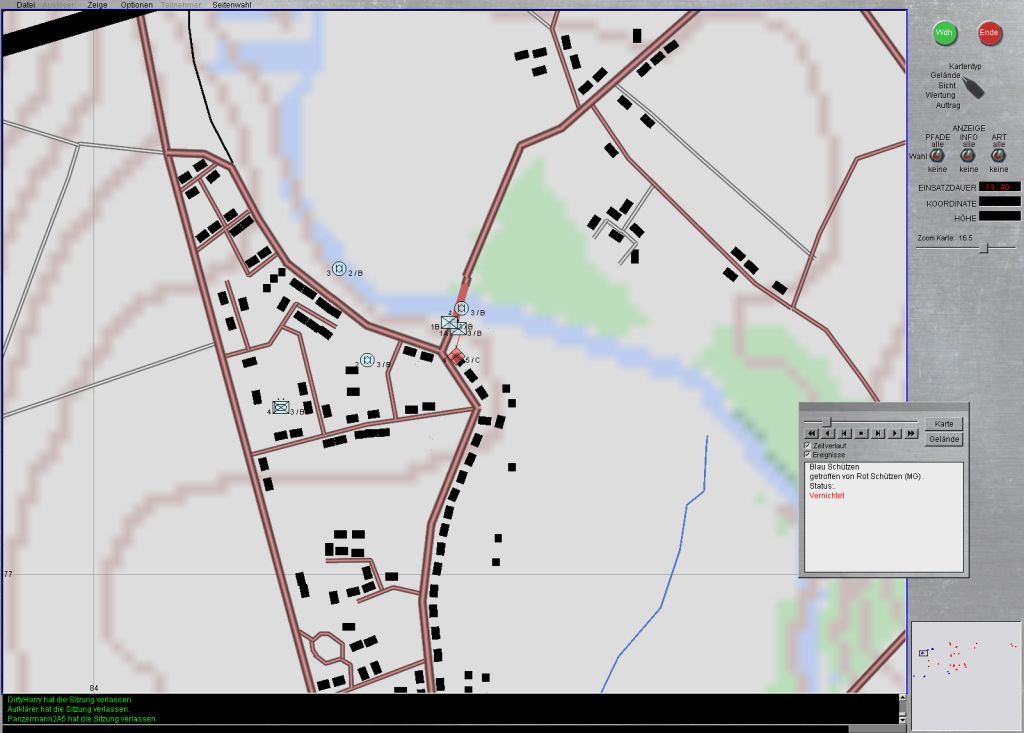Viewport: 1024px width, 733px height.
Task: Open the Optionen menu
Action: coord(137,5)
